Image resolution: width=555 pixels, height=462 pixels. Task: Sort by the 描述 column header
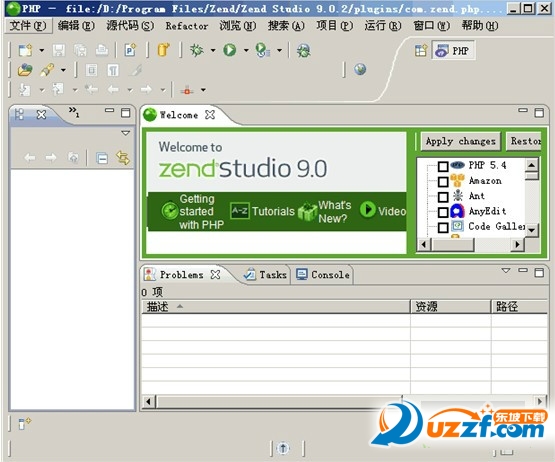pyautogui.click(x=276, y=307)
